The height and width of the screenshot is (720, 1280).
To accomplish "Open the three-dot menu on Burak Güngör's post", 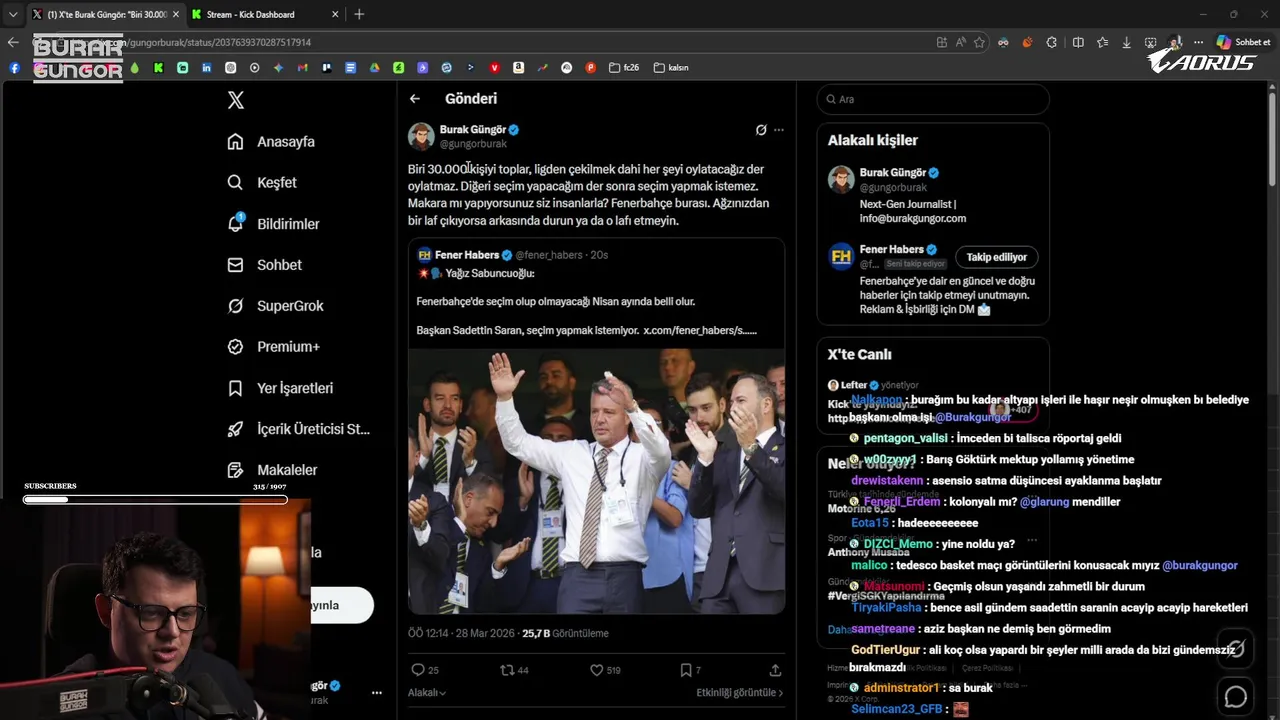I will click(x=779, y=130).
